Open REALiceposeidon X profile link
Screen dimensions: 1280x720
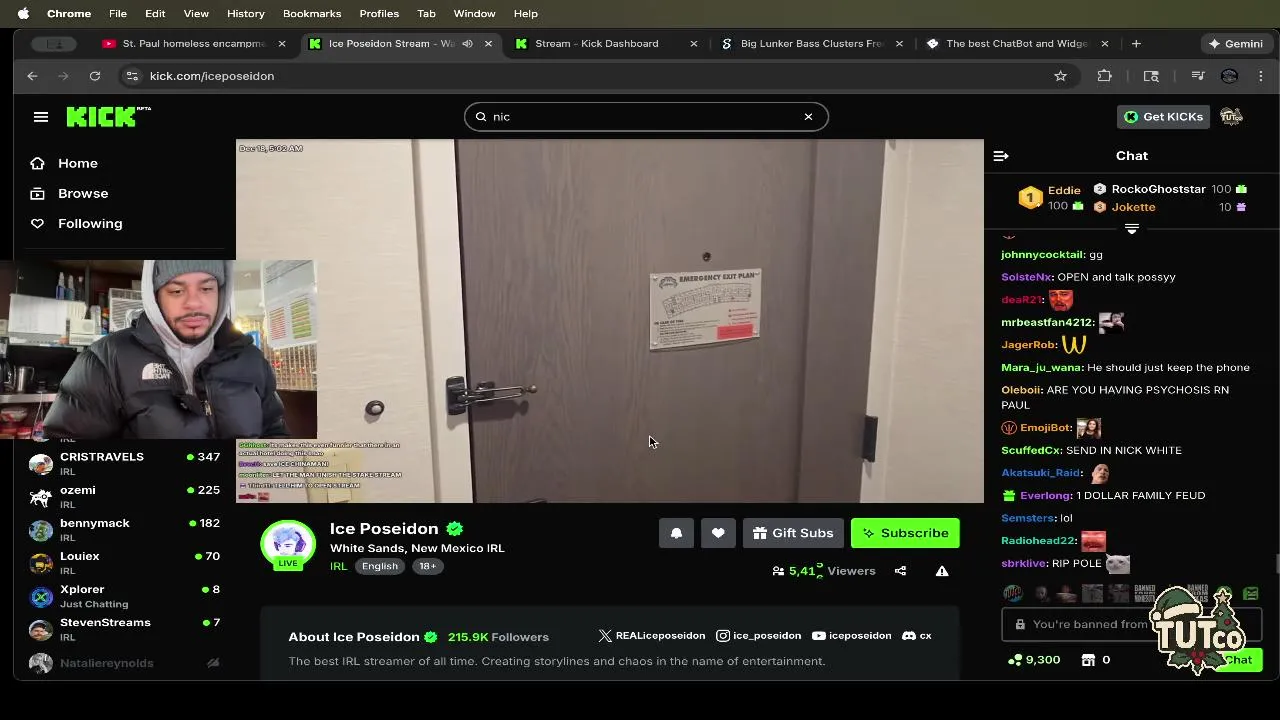pos(652,636)
